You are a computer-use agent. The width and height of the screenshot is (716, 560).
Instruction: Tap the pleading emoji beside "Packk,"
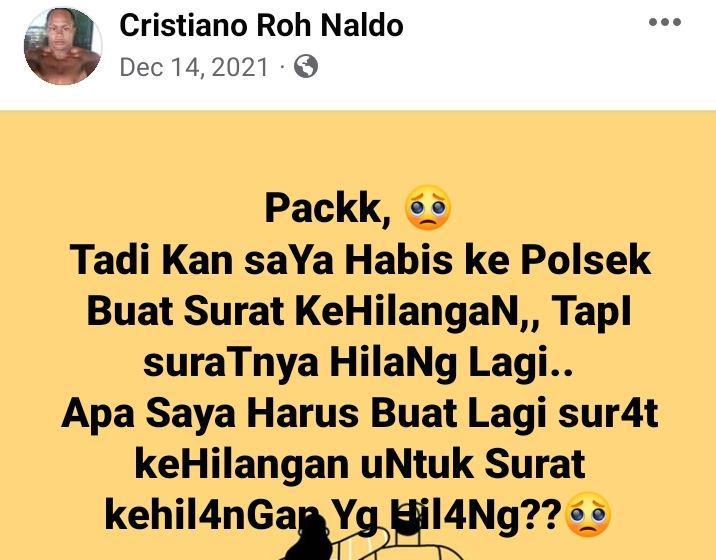(x=428, y=207)
